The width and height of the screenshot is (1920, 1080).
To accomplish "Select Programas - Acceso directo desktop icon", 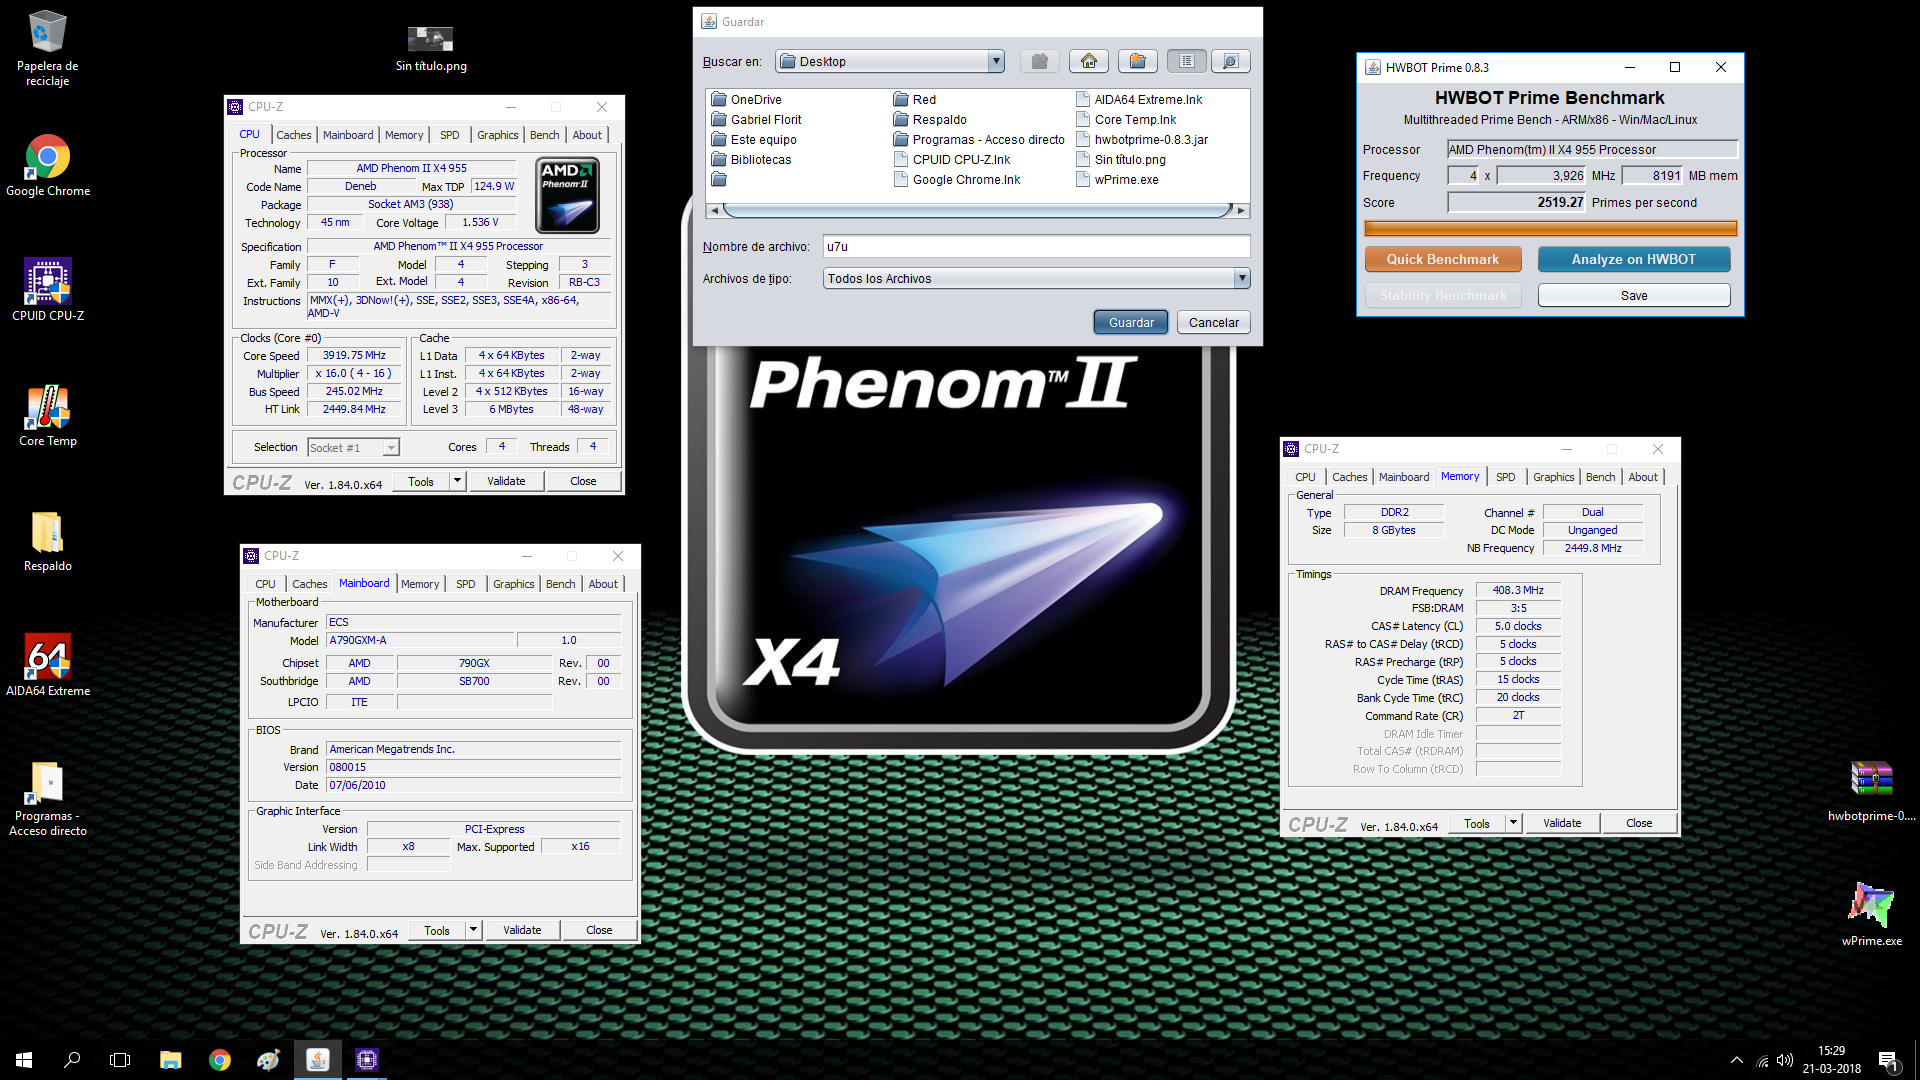I will [47, 798].
